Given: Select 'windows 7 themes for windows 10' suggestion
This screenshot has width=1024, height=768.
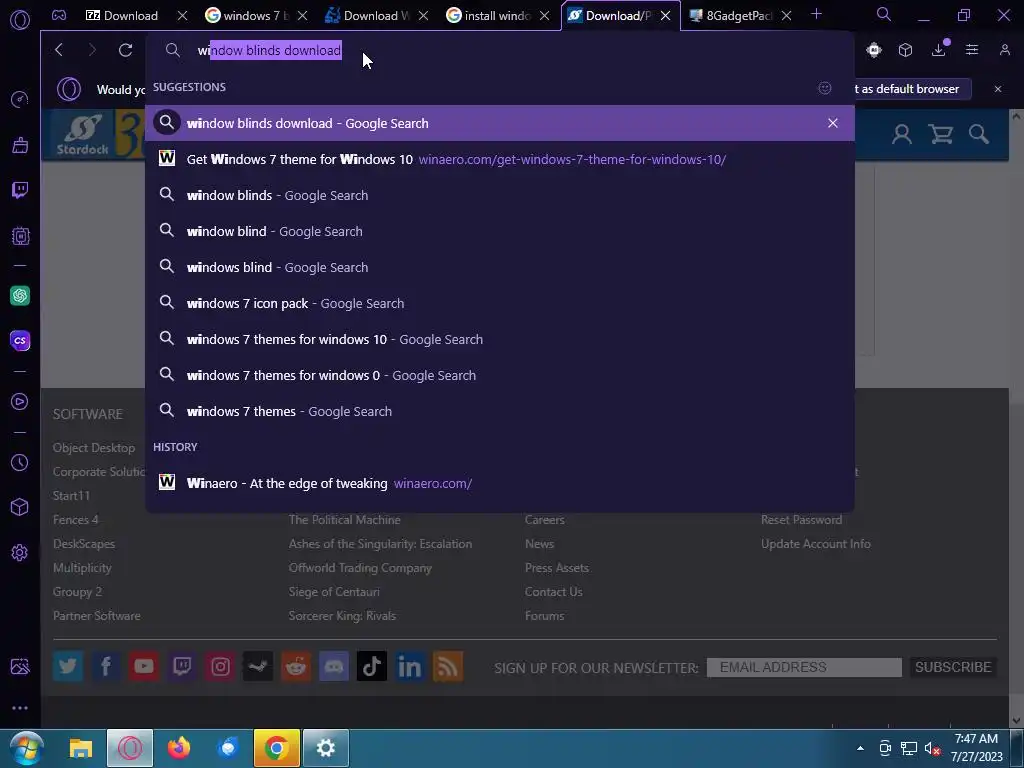Looking at the screenshot, I should click(500, 339).
